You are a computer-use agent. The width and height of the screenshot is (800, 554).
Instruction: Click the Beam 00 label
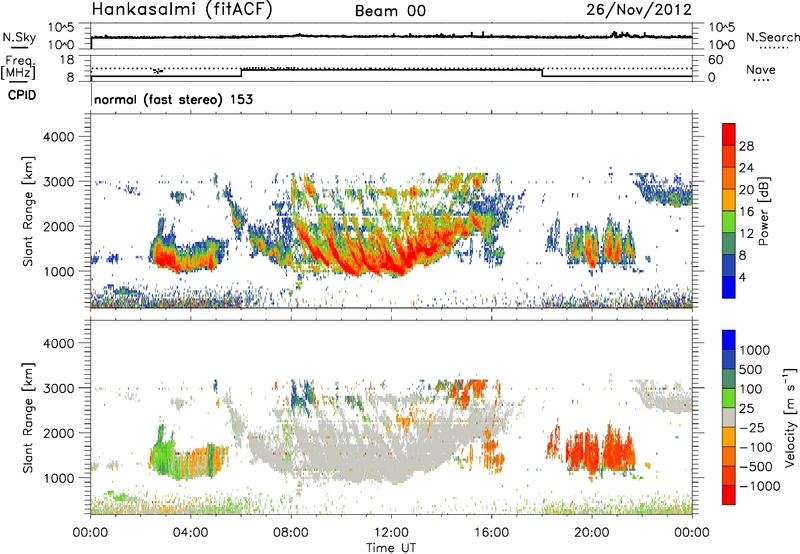[x=390, y=11]
